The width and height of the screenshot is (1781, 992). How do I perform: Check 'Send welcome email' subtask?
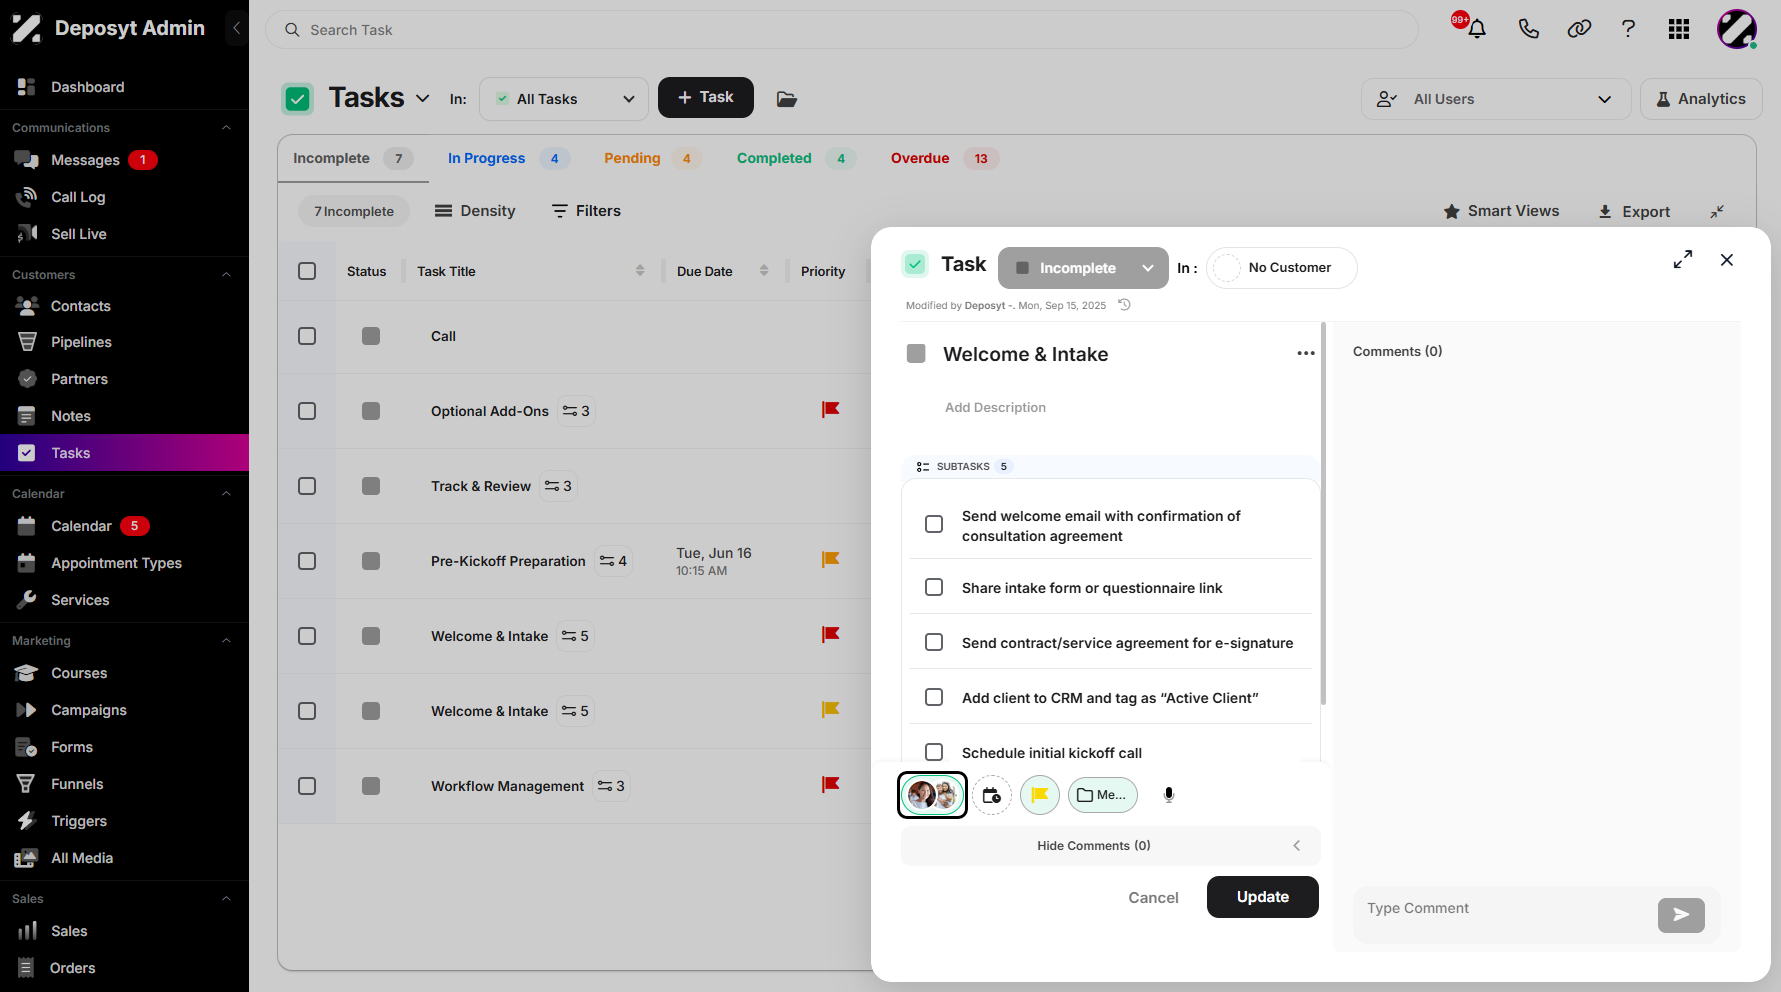click(934, 524)
